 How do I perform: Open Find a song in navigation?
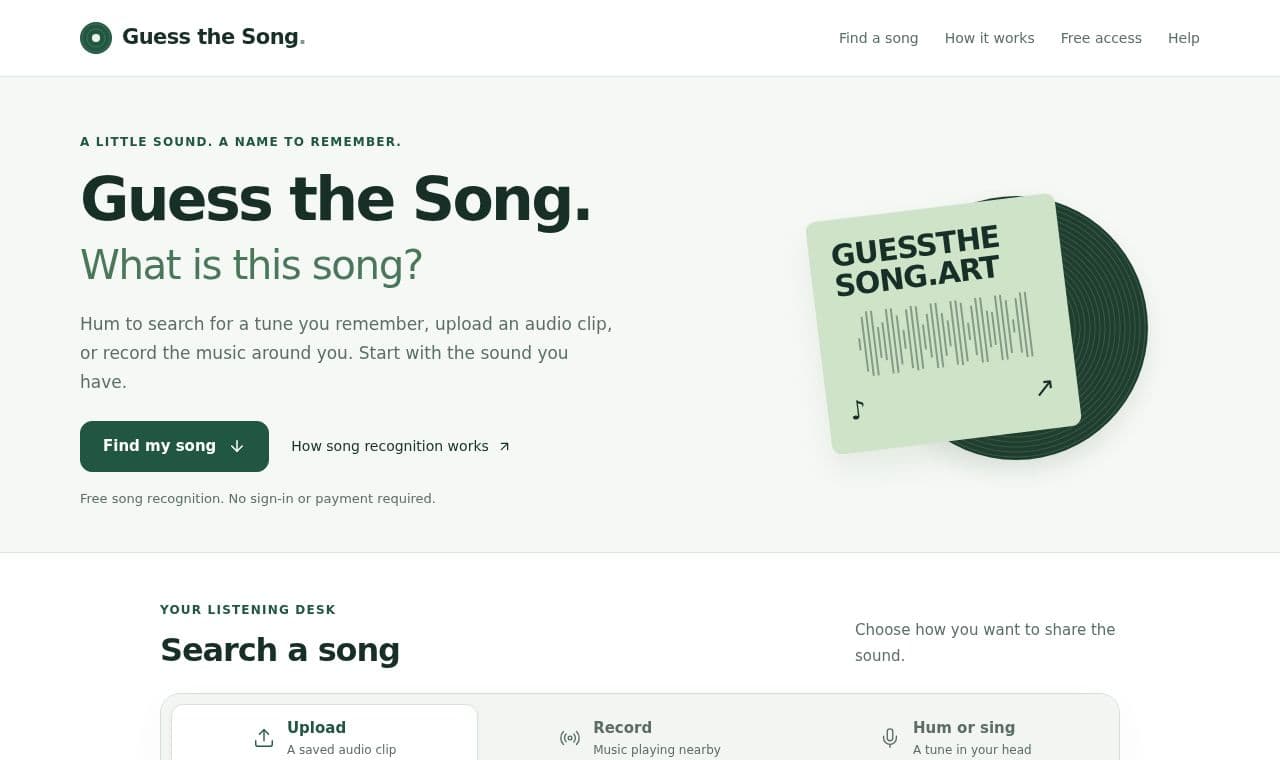click(878, 38)
